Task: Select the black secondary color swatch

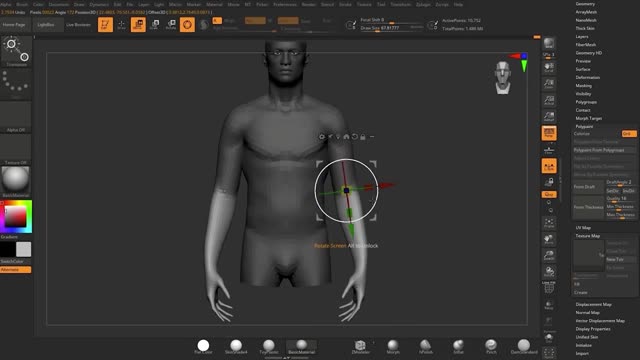Action: 7,249
